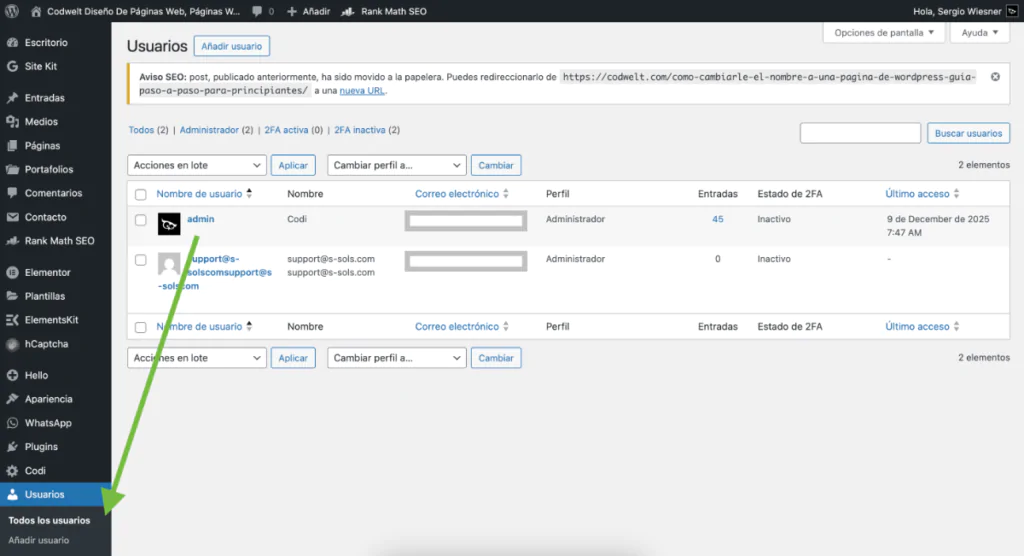Open the 45 entradas count link
The width and height of the screenshot is (1024, 556).
718,219
